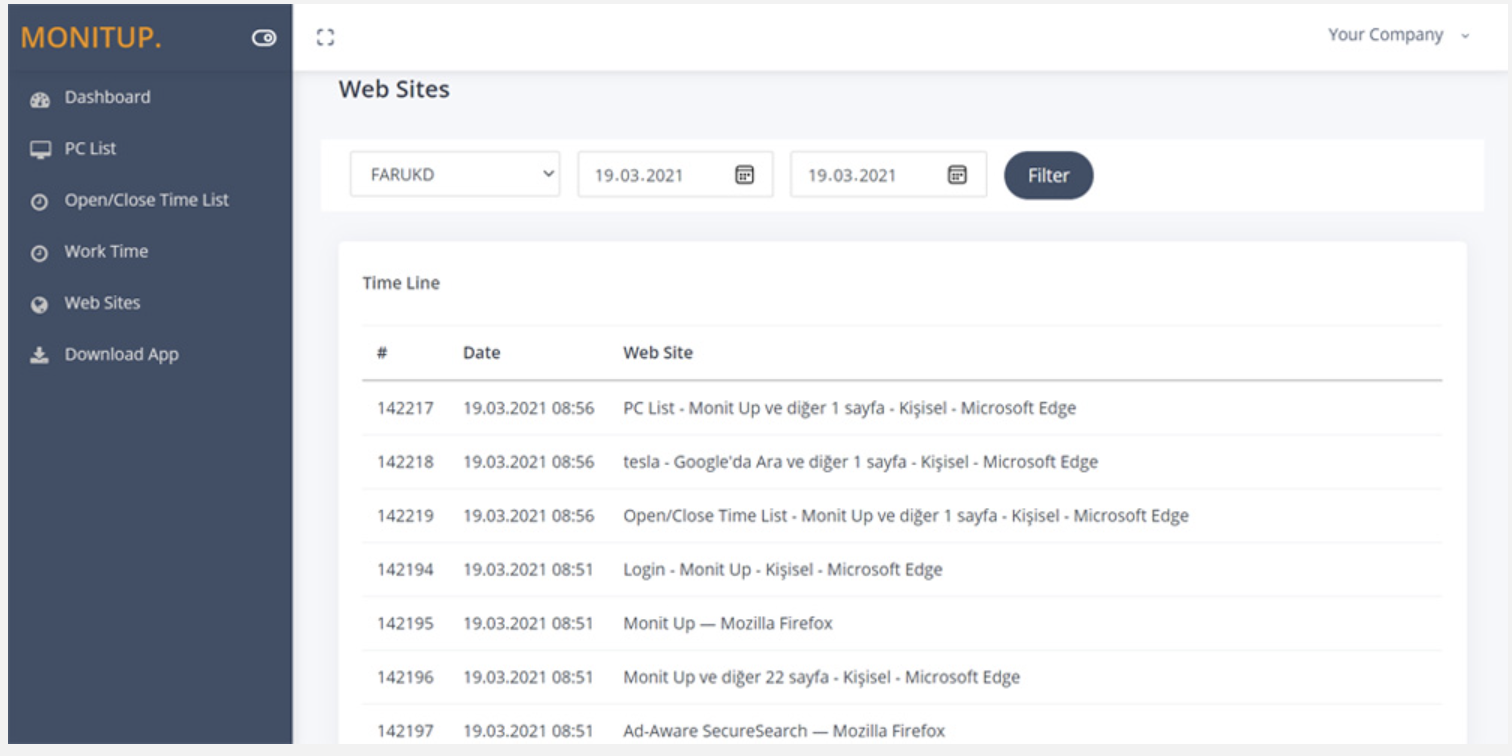The width and height of the screenshot is (1512, 756).
Task: Select the PC List monitor icon
Action: coord(40,148)
